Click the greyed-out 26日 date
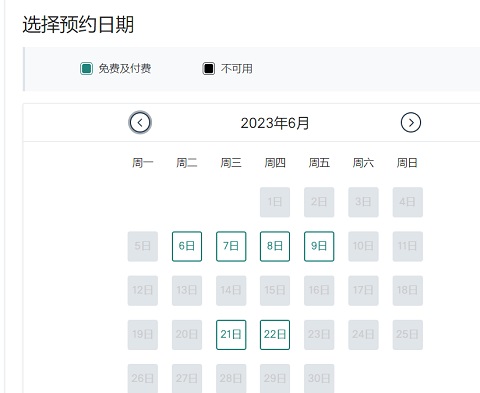Image resolution: width=480 pixels, height=393 pixels. (143, 378)
